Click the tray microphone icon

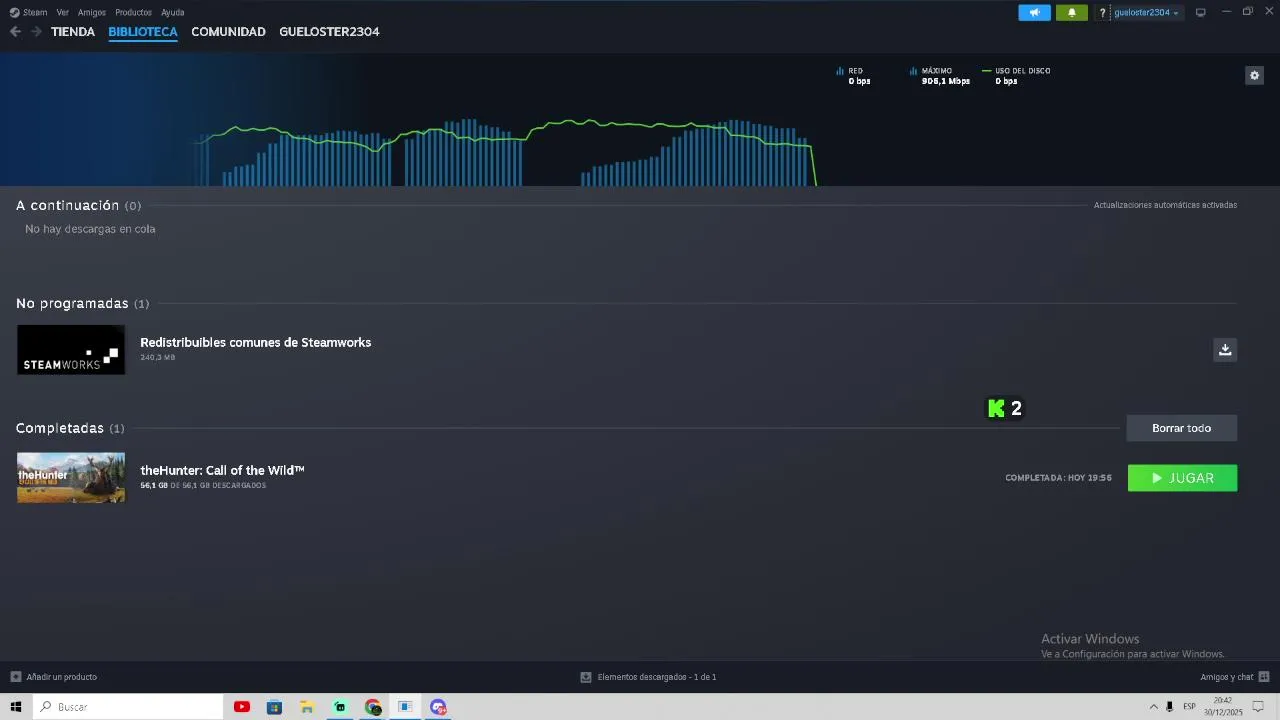pyautogui.click(x=1169, y=707)
